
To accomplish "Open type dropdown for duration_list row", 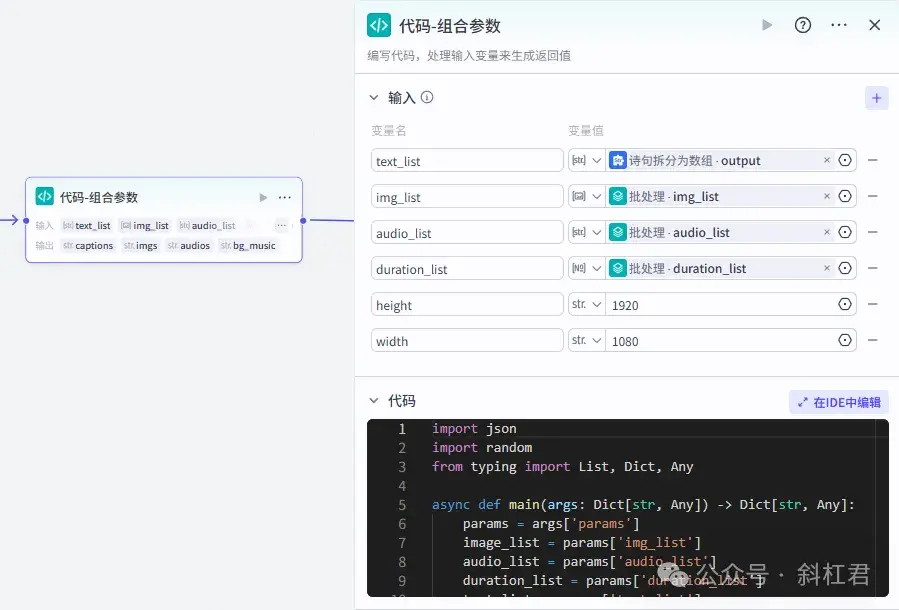I will pyautogui.click(x=587, y=268).
